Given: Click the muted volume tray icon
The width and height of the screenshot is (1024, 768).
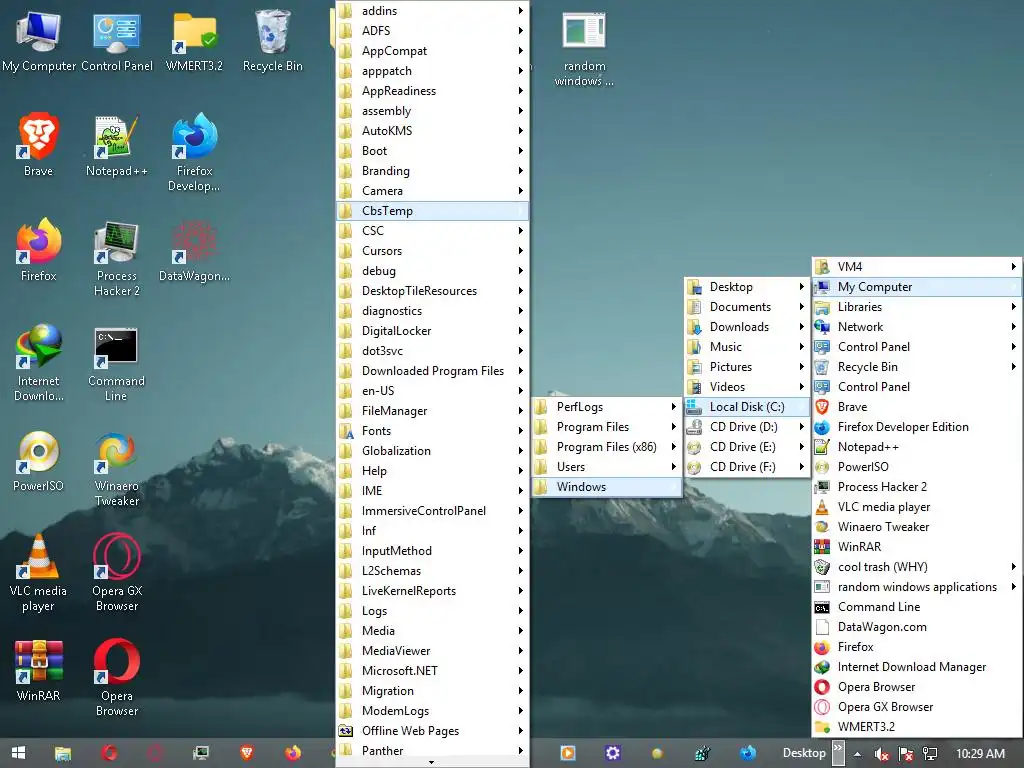Looking at the screenshot, I should point(881,754).
